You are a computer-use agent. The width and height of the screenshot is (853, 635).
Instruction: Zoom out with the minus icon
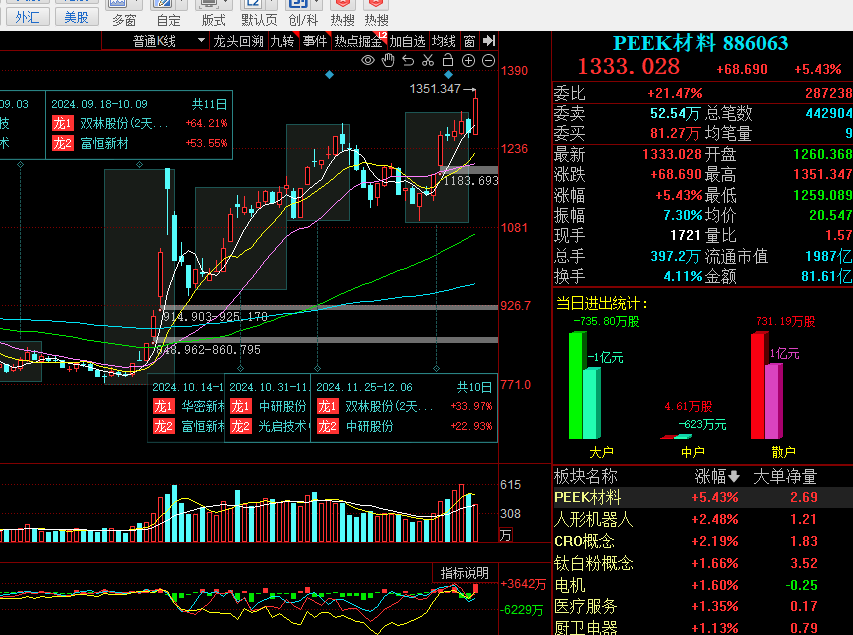pyautogui.click(x=489, y=60)
